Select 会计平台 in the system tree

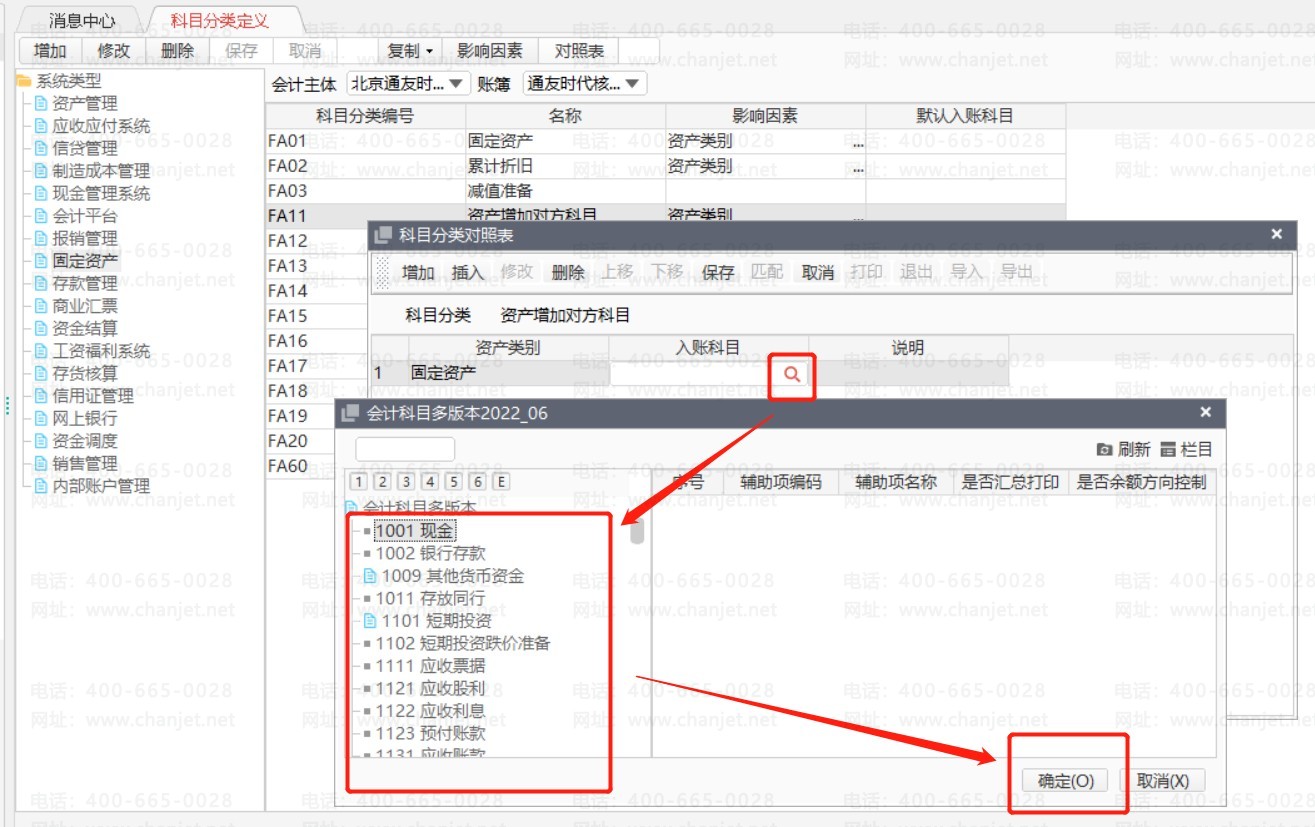pyautogui.click(x=84, y=216)
